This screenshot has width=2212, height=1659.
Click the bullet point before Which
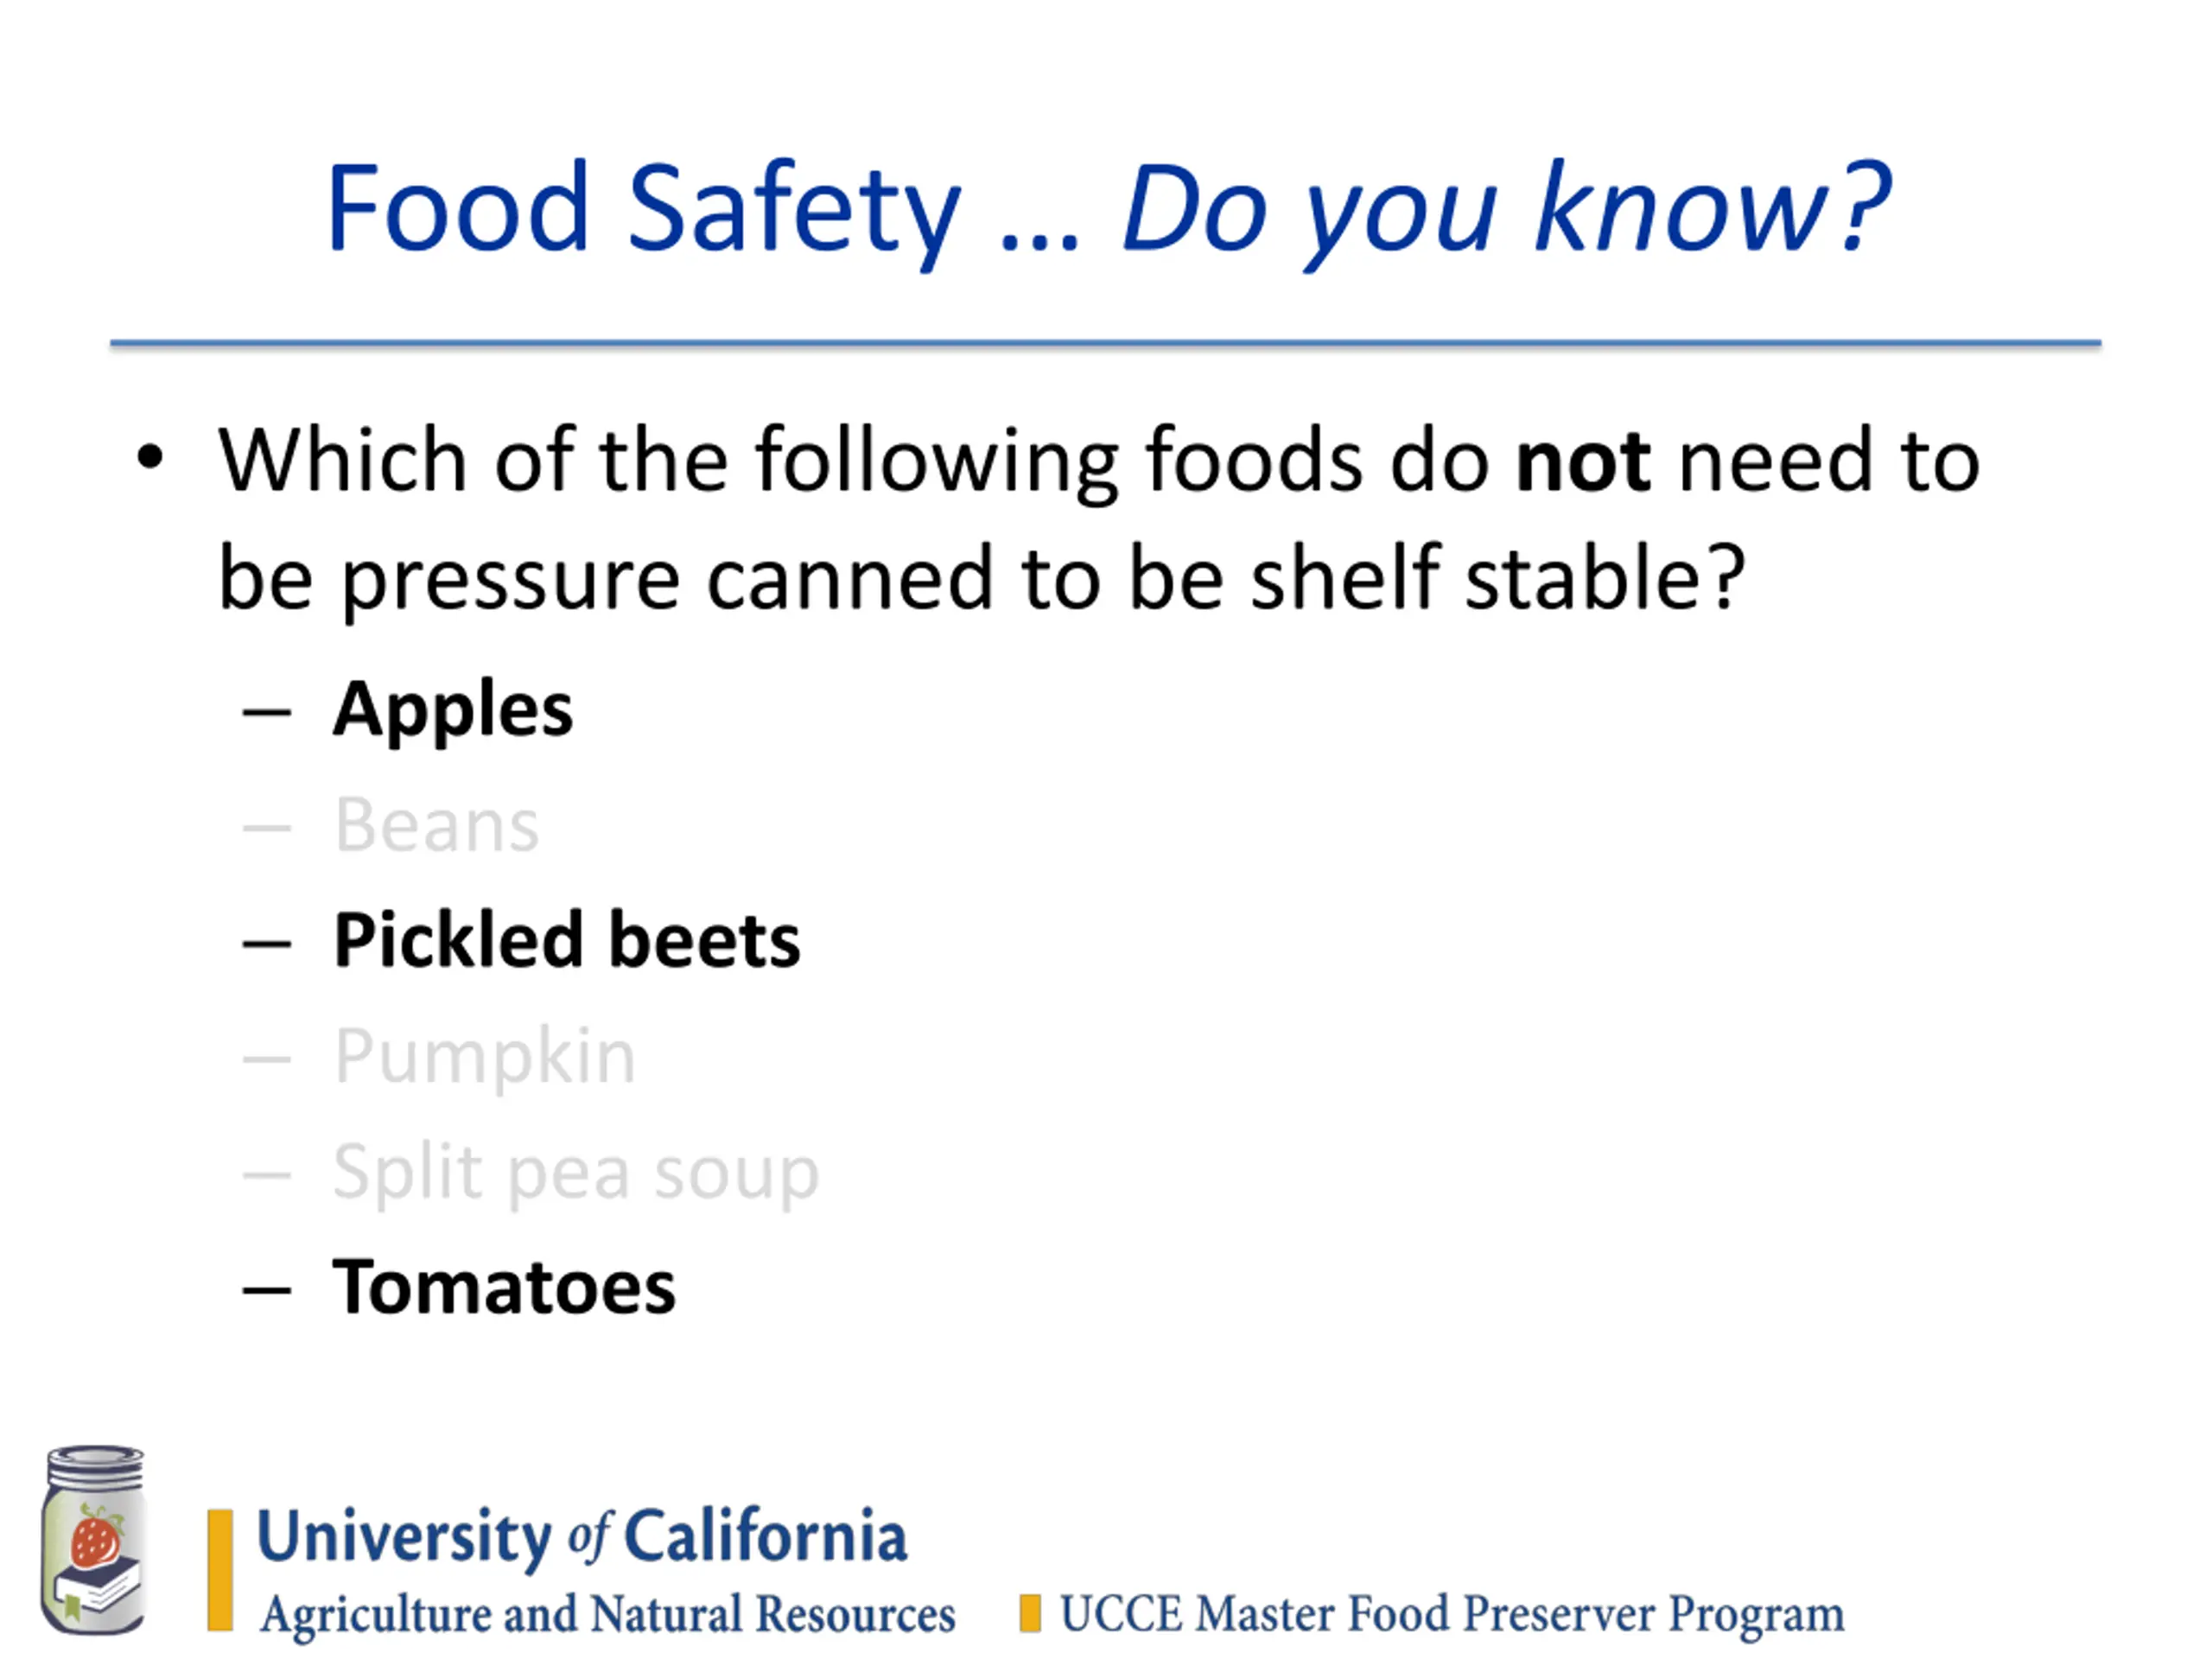[150, 459]
